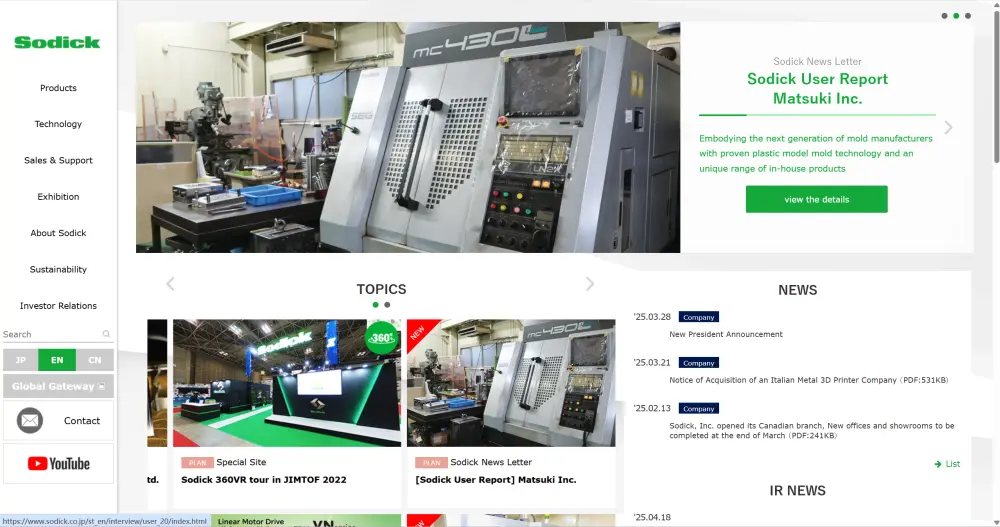The height and width of the screenshot is (527, 1000).
Task: Click the Sodick logo
Action: tap(57, 42)
